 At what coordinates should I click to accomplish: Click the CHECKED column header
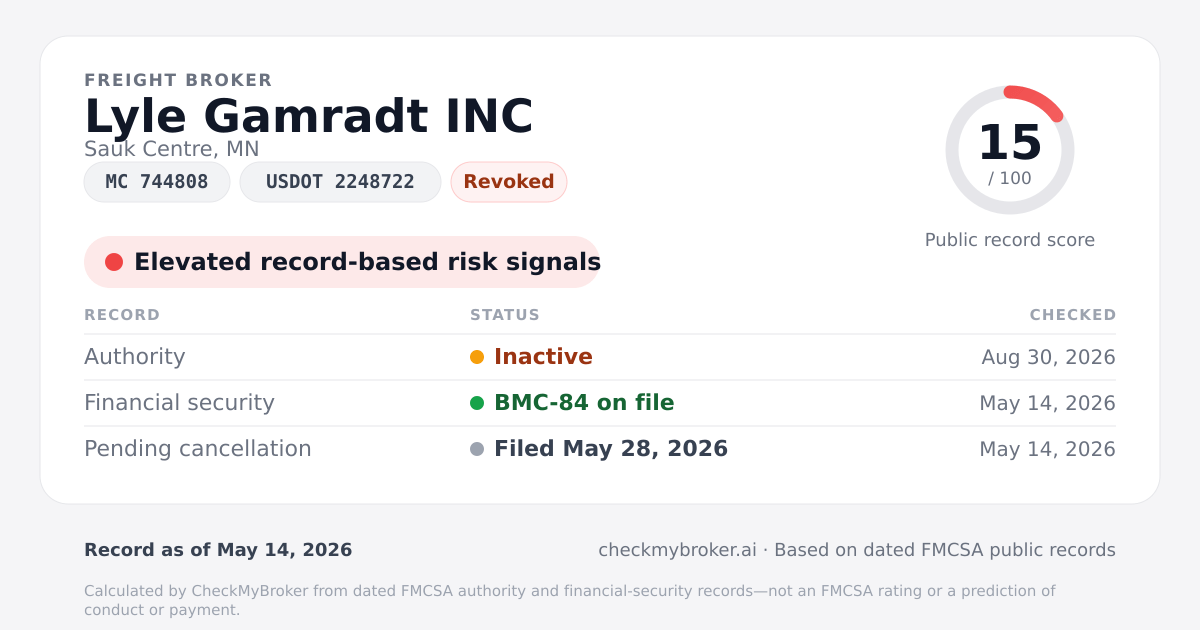coord(1073,315)
